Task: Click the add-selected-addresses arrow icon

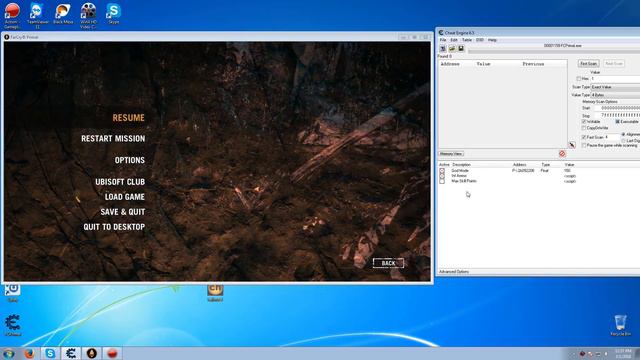Action: tap(572, 145)
